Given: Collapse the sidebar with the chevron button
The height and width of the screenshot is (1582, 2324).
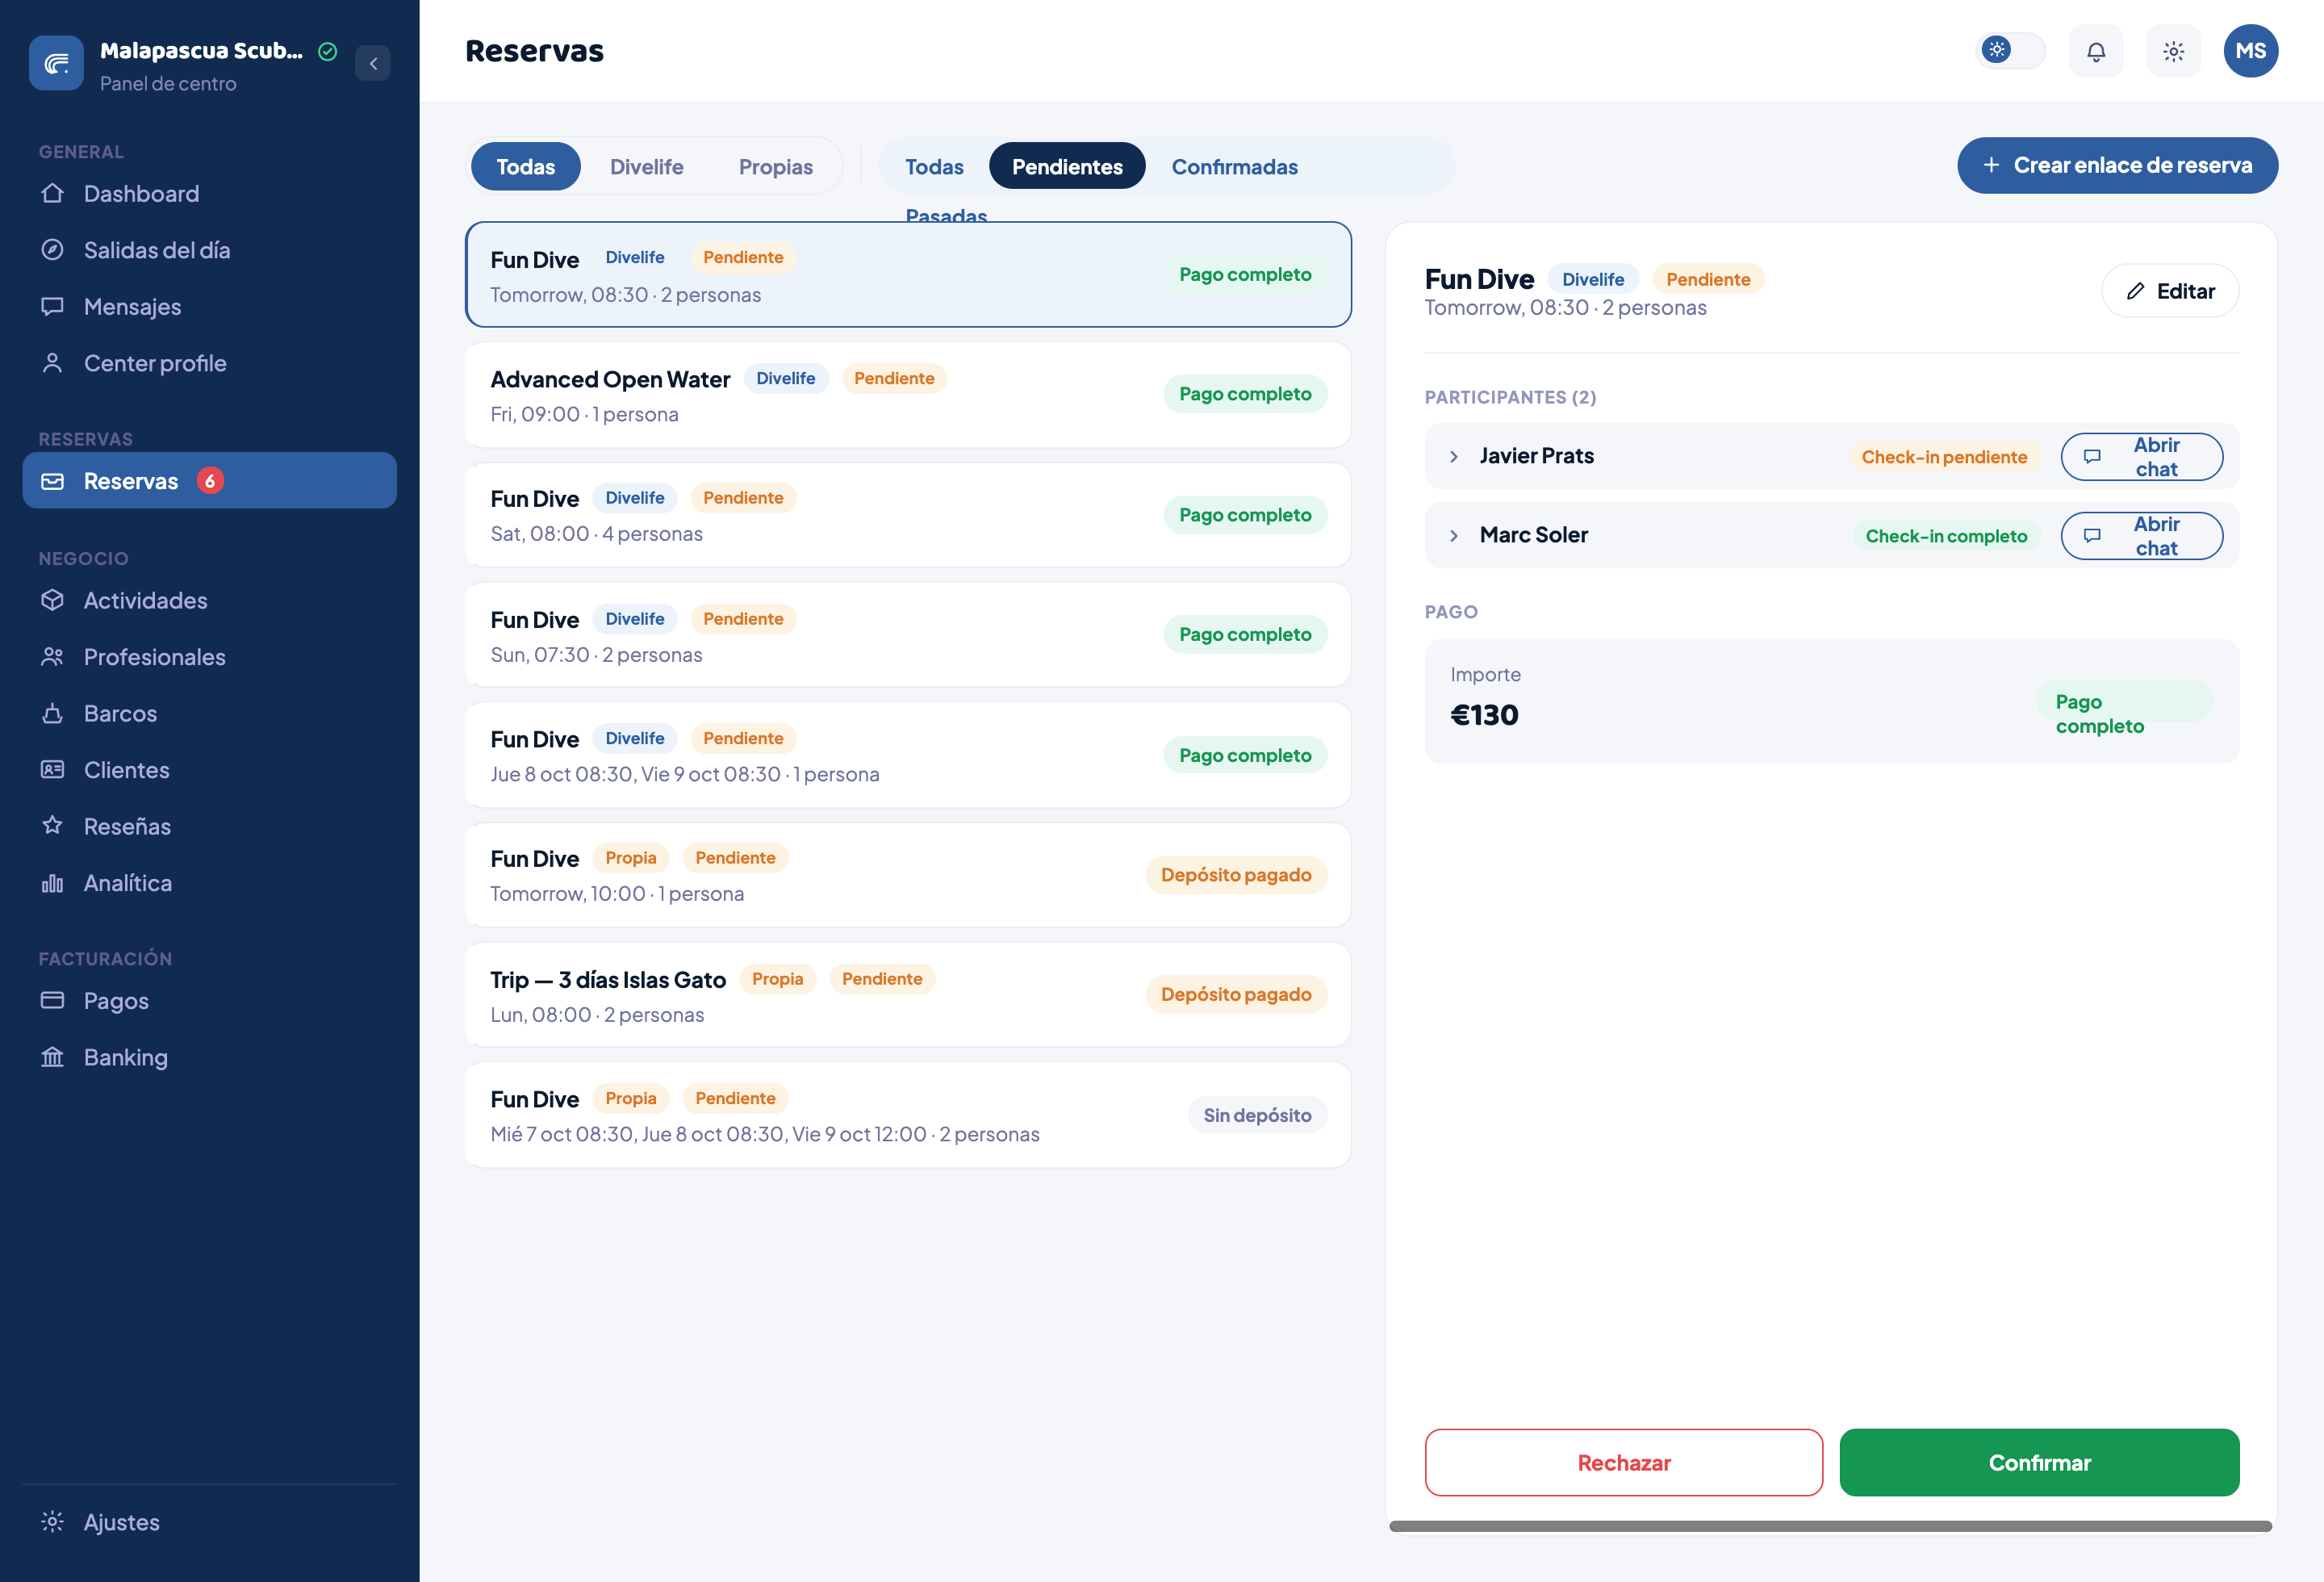Looking at the screenshot, I should pos(373,63).
